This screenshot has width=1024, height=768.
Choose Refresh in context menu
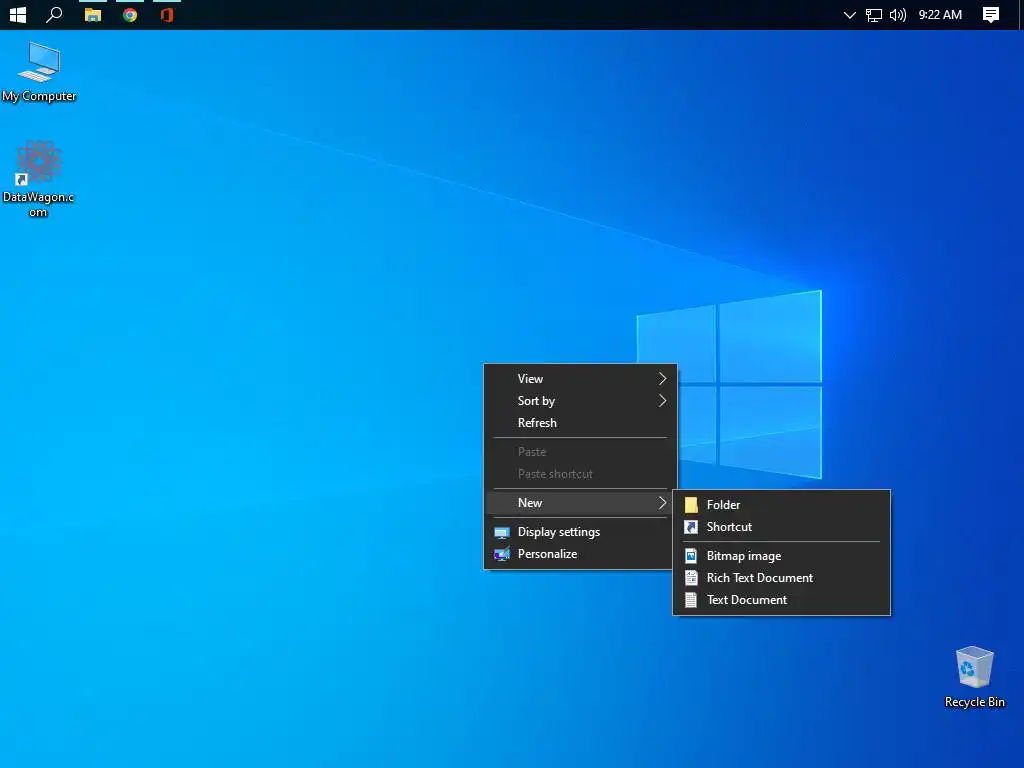coord(580,423)
